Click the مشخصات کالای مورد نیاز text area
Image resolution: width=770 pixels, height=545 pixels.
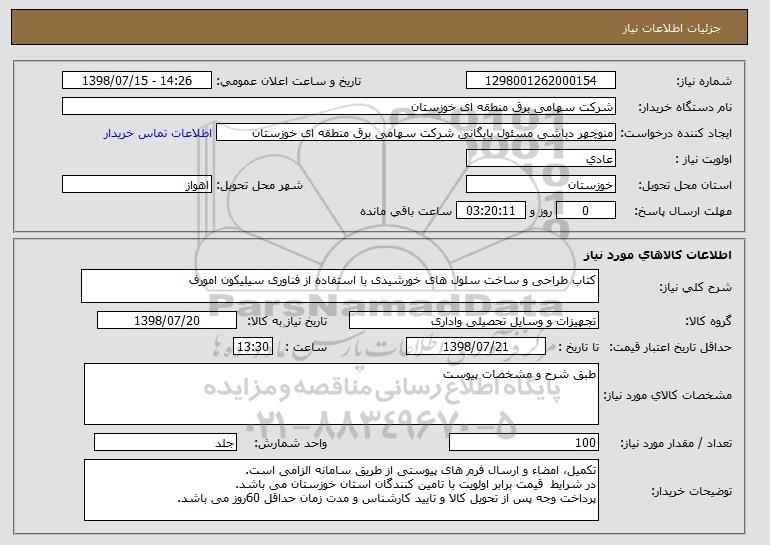pyautogui.click(x=341, y=394)
